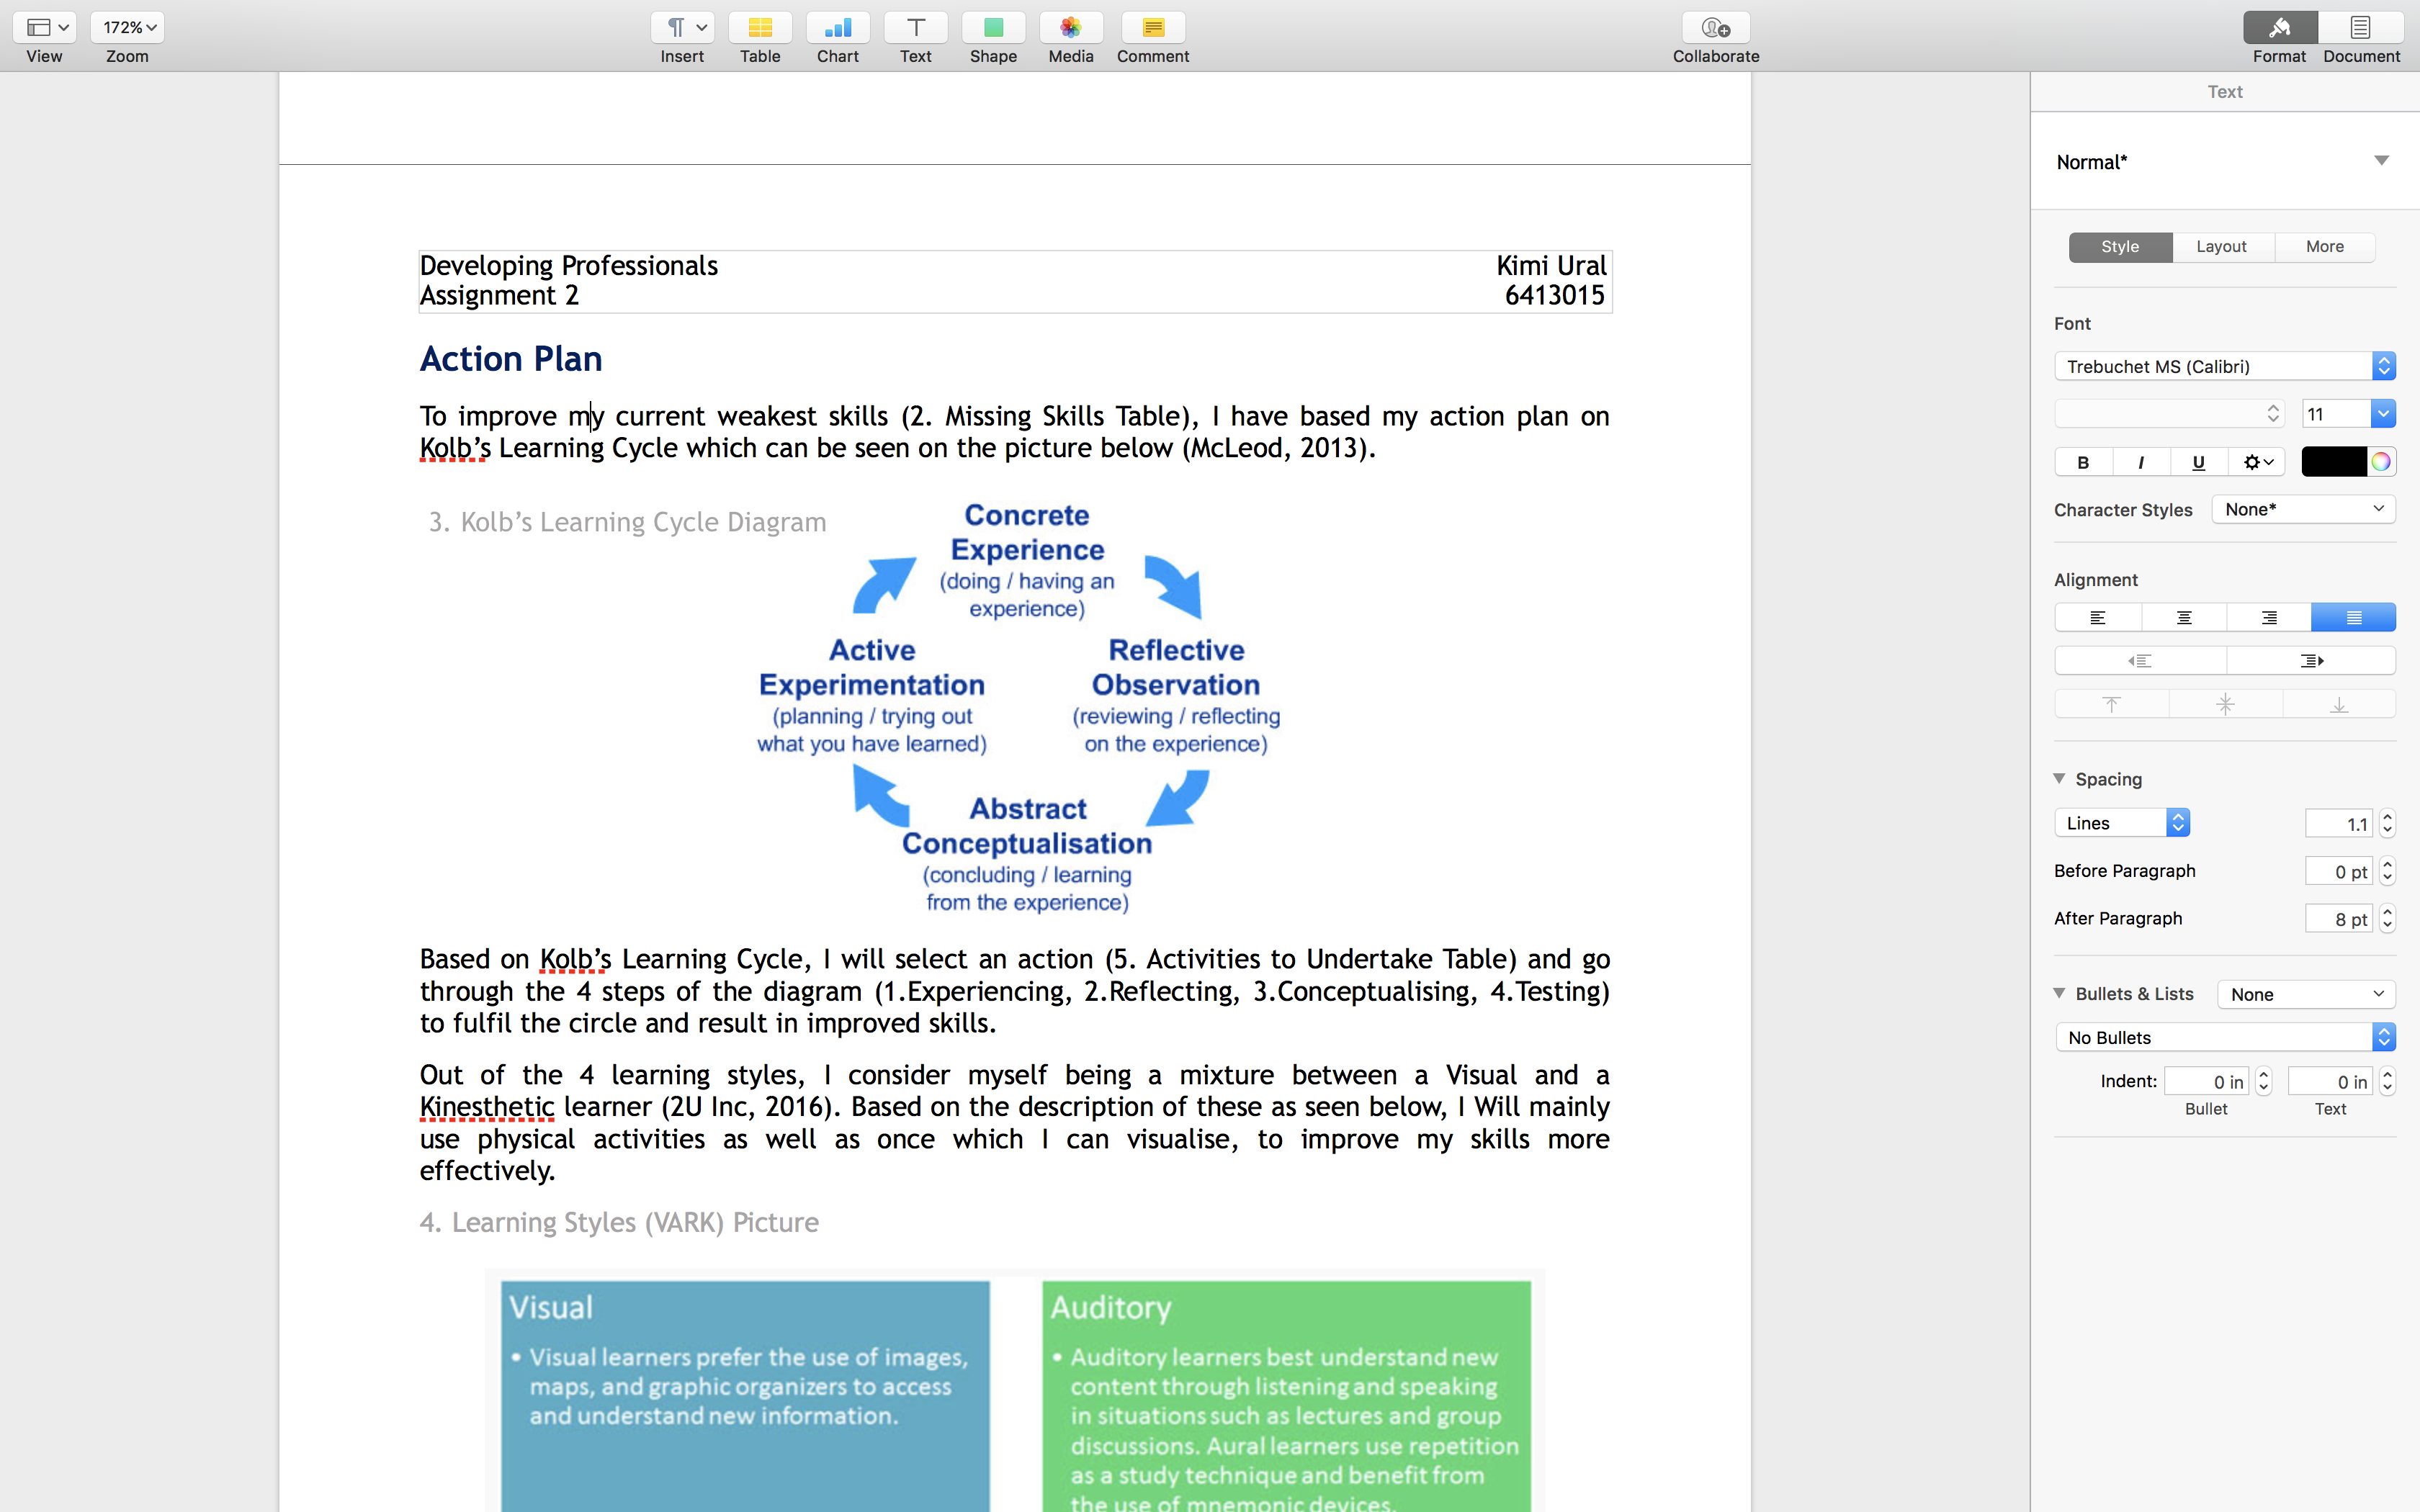The width and height of the screenshot is (2420, 1512).
Task: Switch to the More tab
Action: [2324, 247]
